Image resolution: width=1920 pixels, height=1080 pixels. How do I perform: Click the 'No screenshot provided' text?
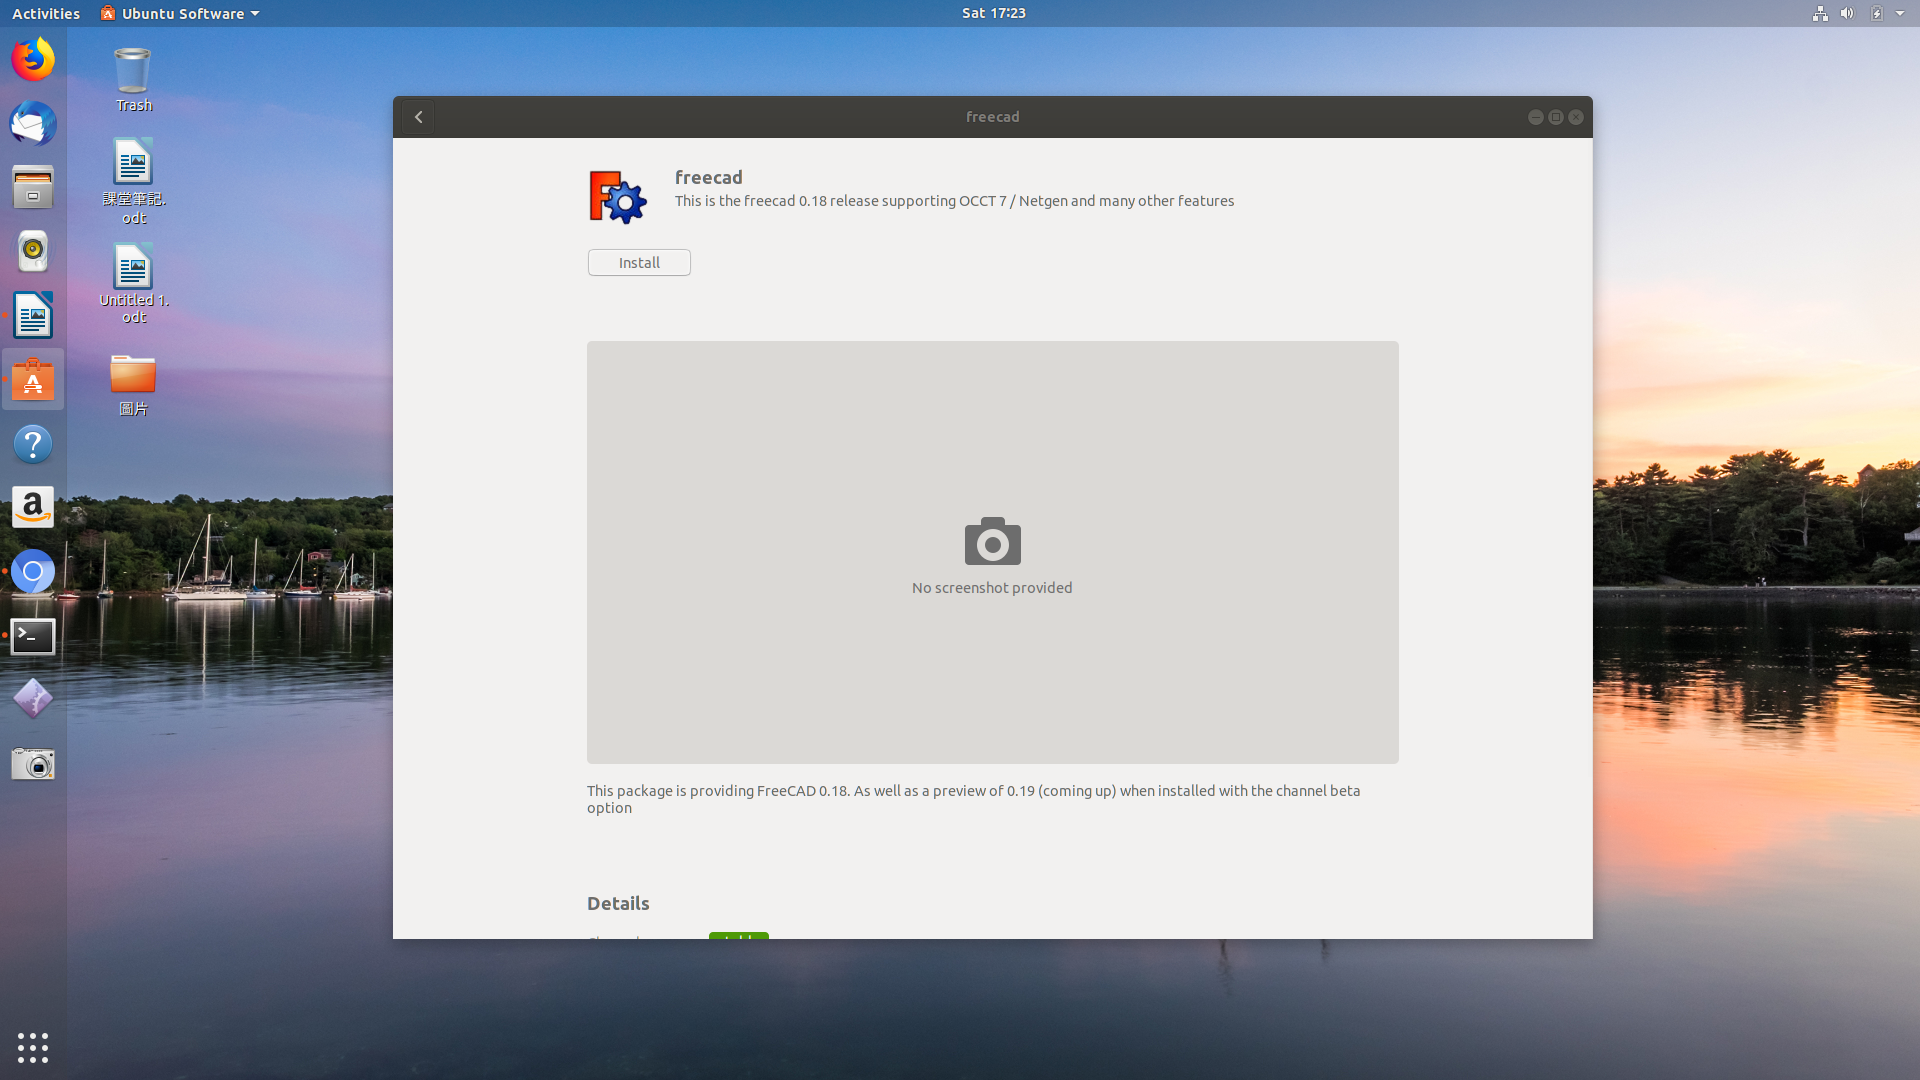tap(992, 588)
